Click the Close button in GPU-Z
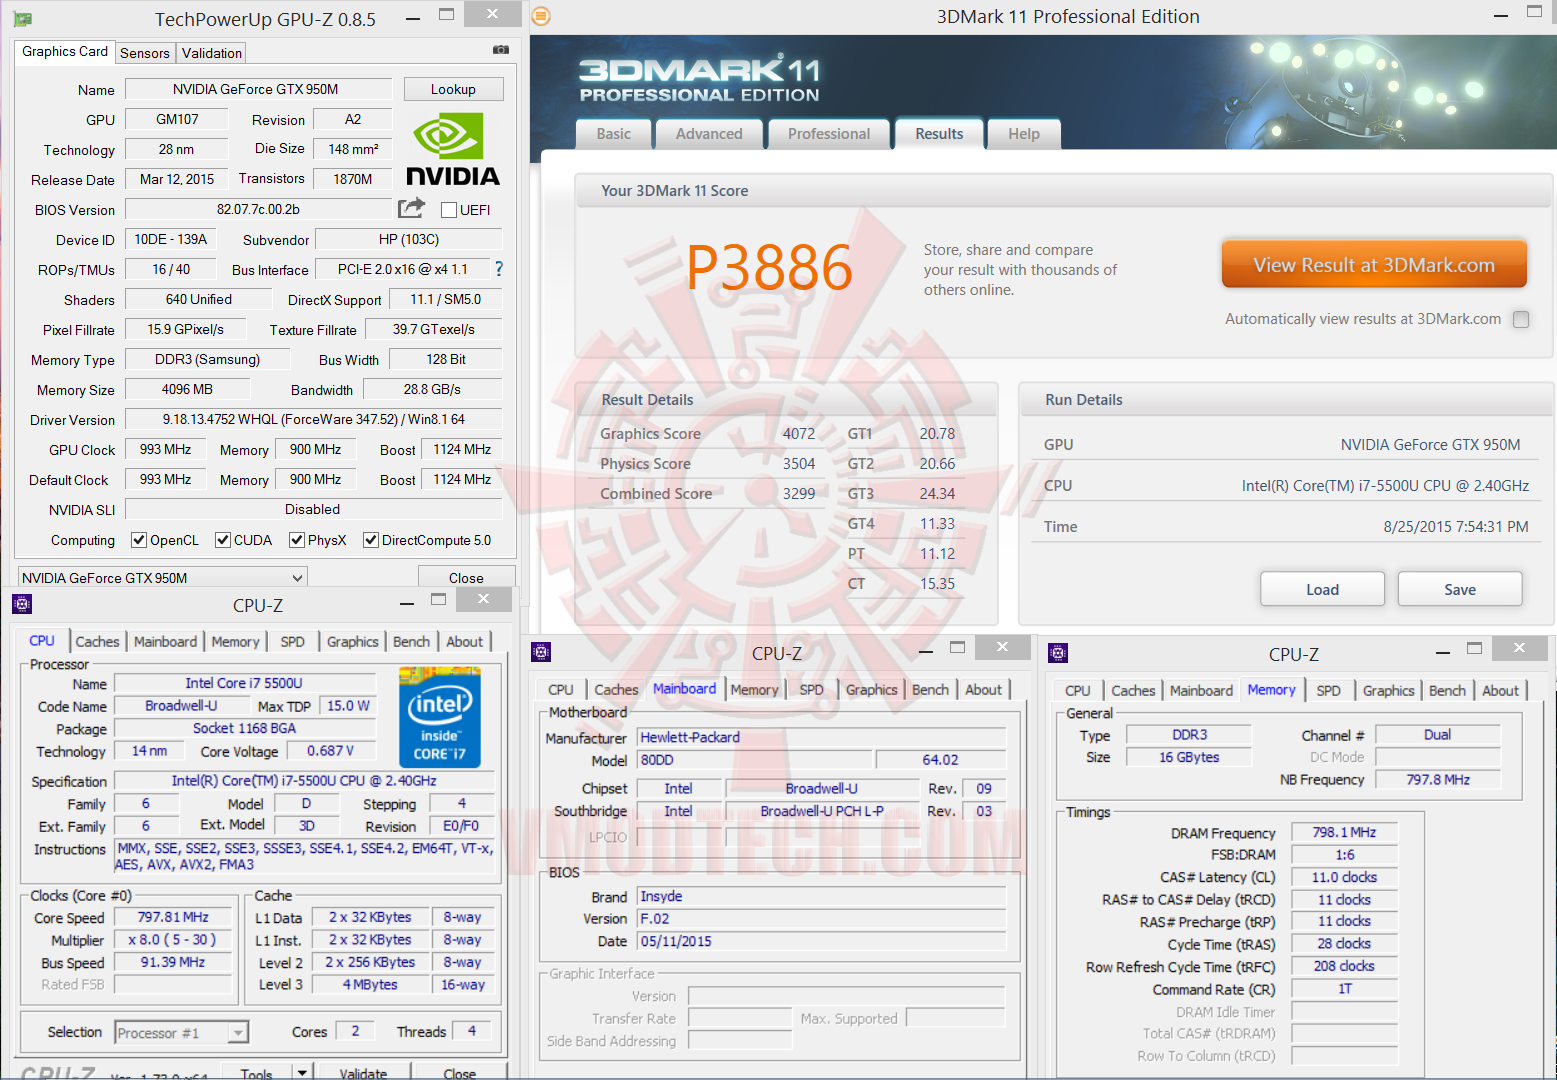The image size is (1557, 1080). click(466, 578)
